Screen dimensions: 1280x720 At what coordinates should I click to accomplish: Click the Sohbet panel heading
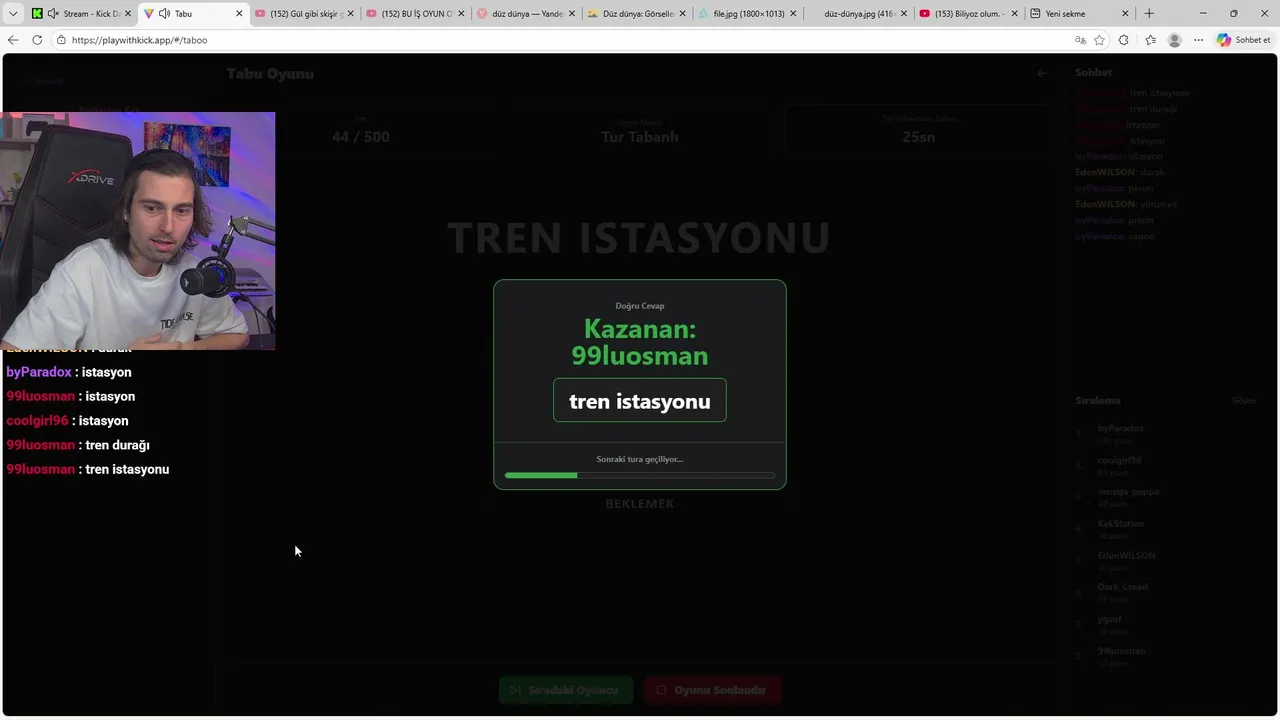pyautogui.click(x=1093, y=72)
